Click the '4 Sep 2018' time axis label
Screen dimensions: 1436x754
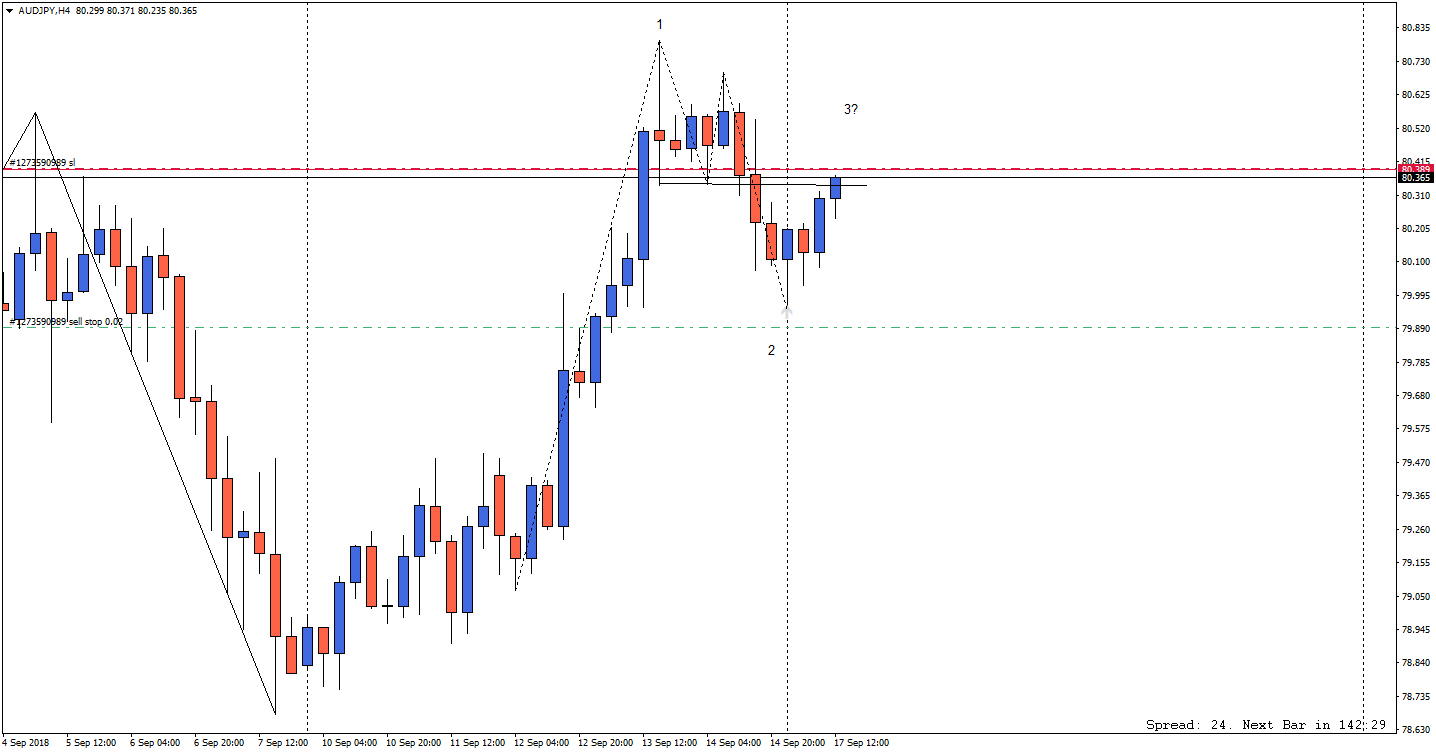click(x=26, y=743)
